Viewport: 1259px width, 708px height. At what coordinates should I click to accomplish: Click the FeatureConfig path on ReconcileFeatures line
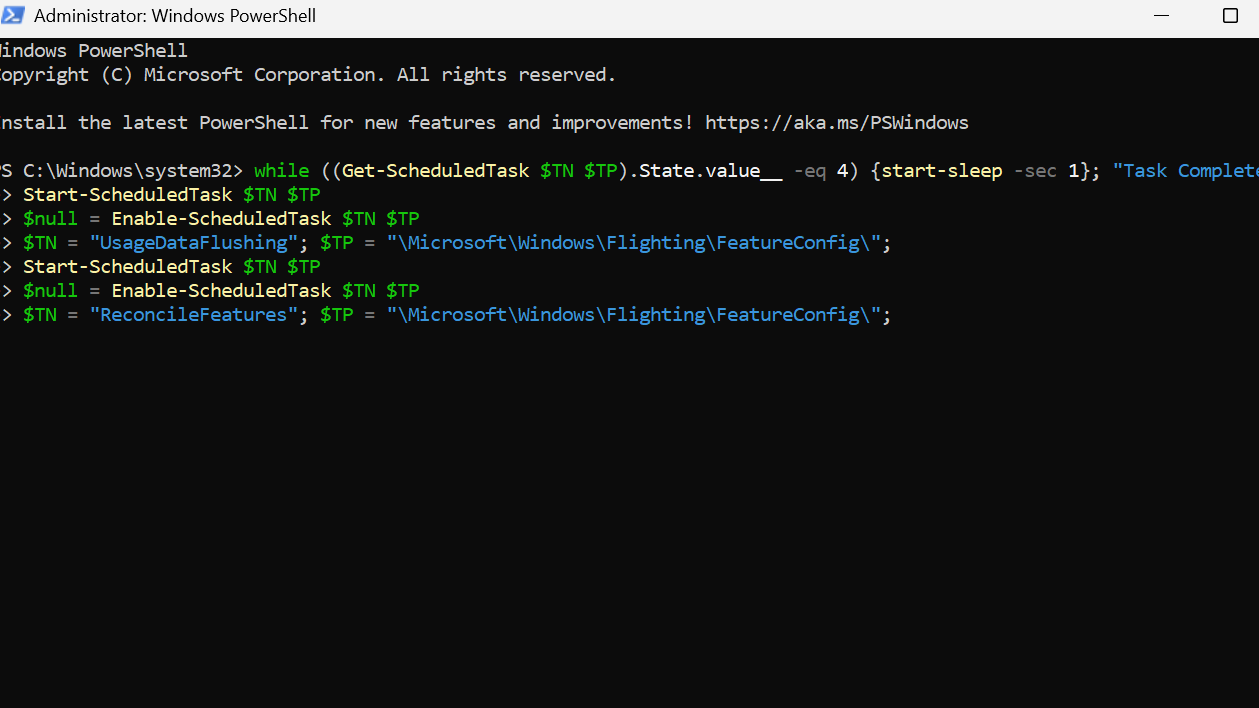click(x=634, y=315)
